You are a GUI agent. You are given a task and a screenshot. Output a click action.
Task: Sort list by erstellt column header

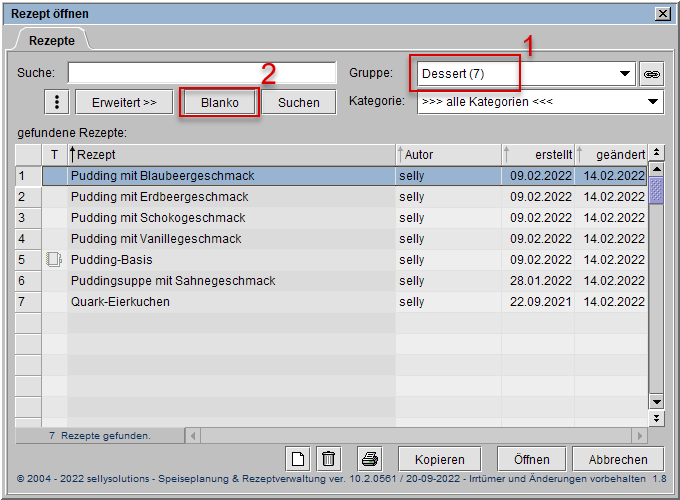pos(538,155)
